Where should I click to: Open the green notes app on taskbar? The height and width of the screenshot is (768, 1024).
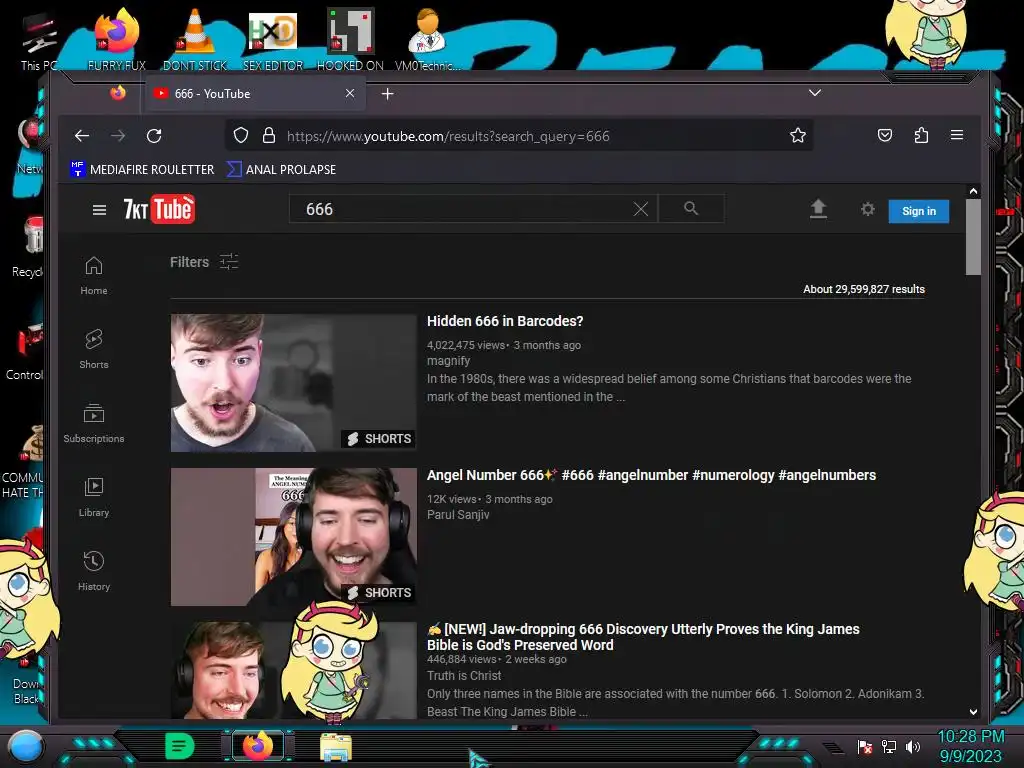click(179, 746)
